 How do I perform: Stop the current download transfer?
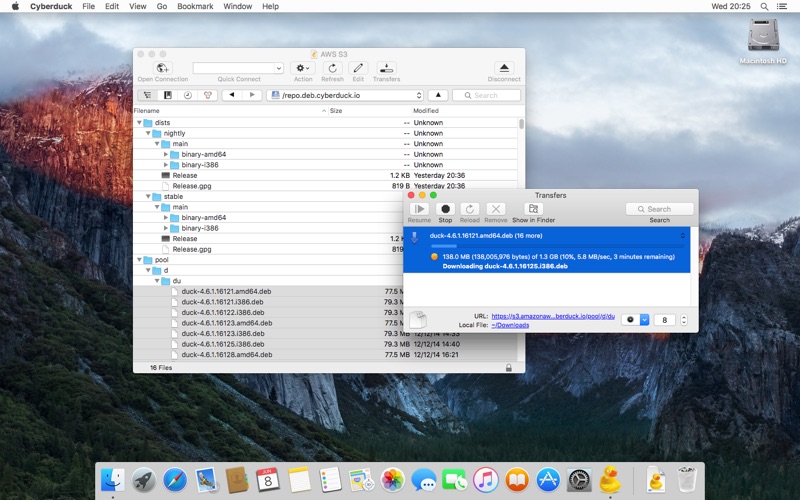click(445, 209)
